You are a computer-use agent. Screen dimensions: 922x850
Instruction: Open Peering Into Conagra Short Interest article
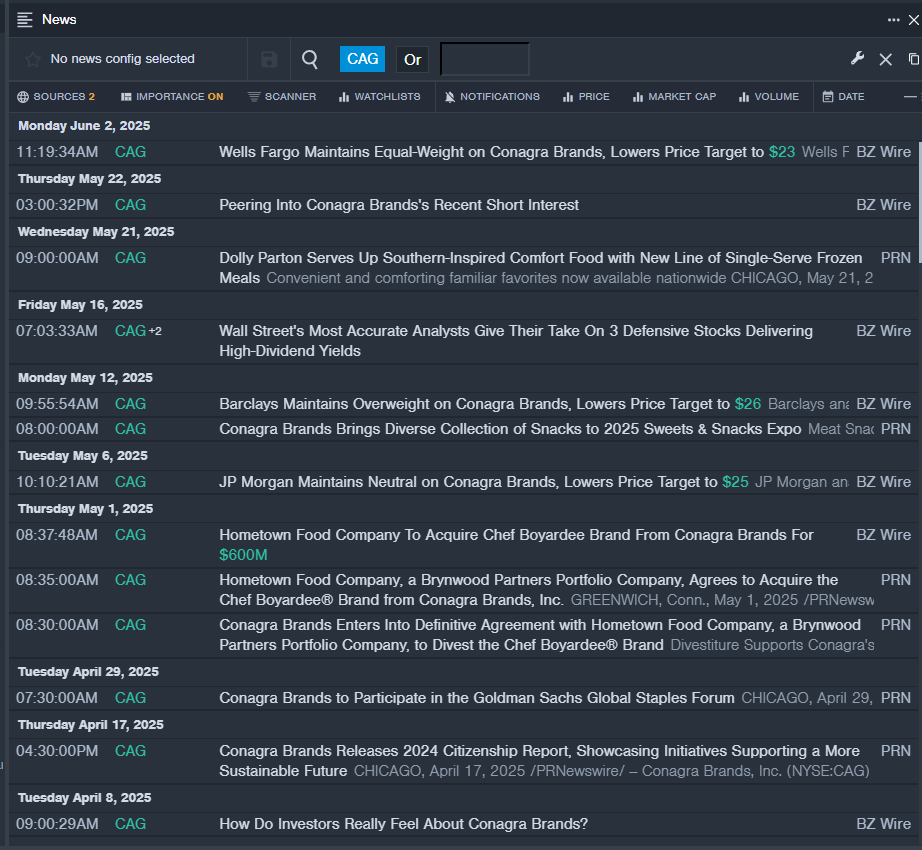(399, 205)
